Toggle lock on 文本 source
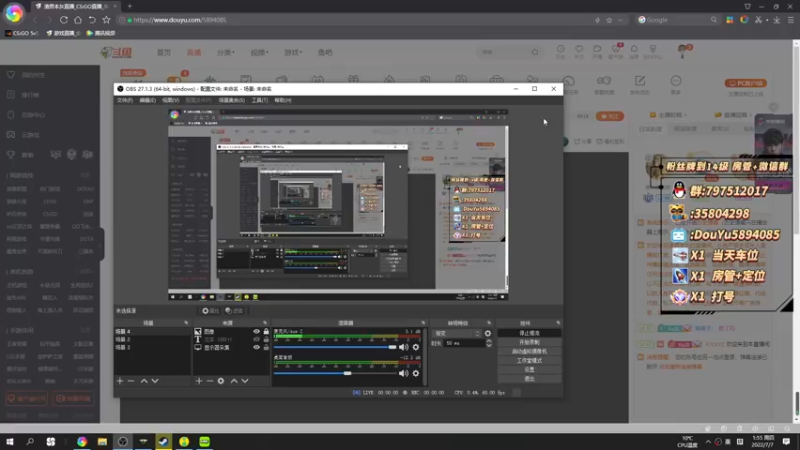This screenshot has width=800, height=450. point(266,339)
